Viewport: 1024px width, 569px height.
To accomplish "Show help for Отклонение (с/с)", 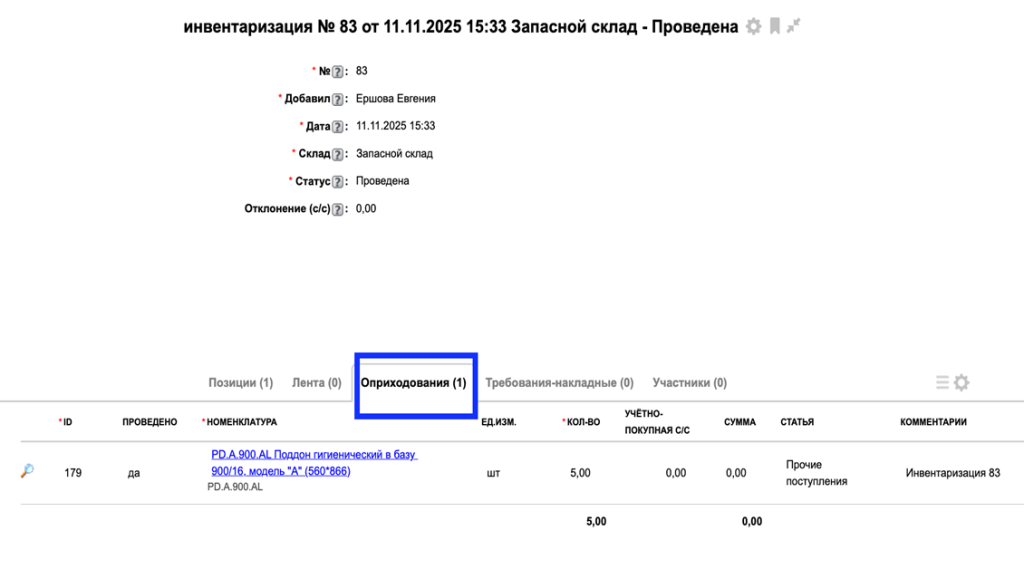I will [338, 209].
